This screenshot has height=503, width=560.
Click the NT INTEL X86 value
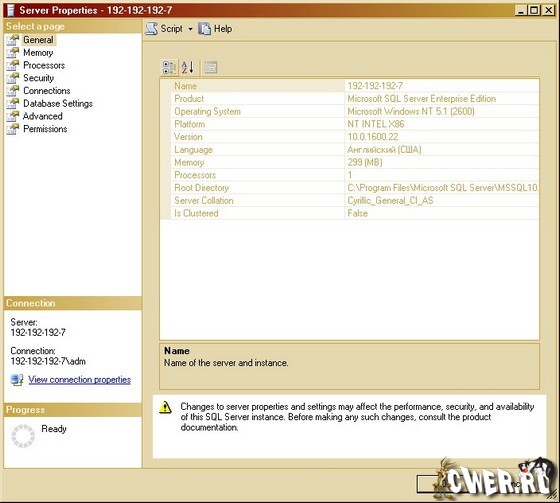click(376, 124)
